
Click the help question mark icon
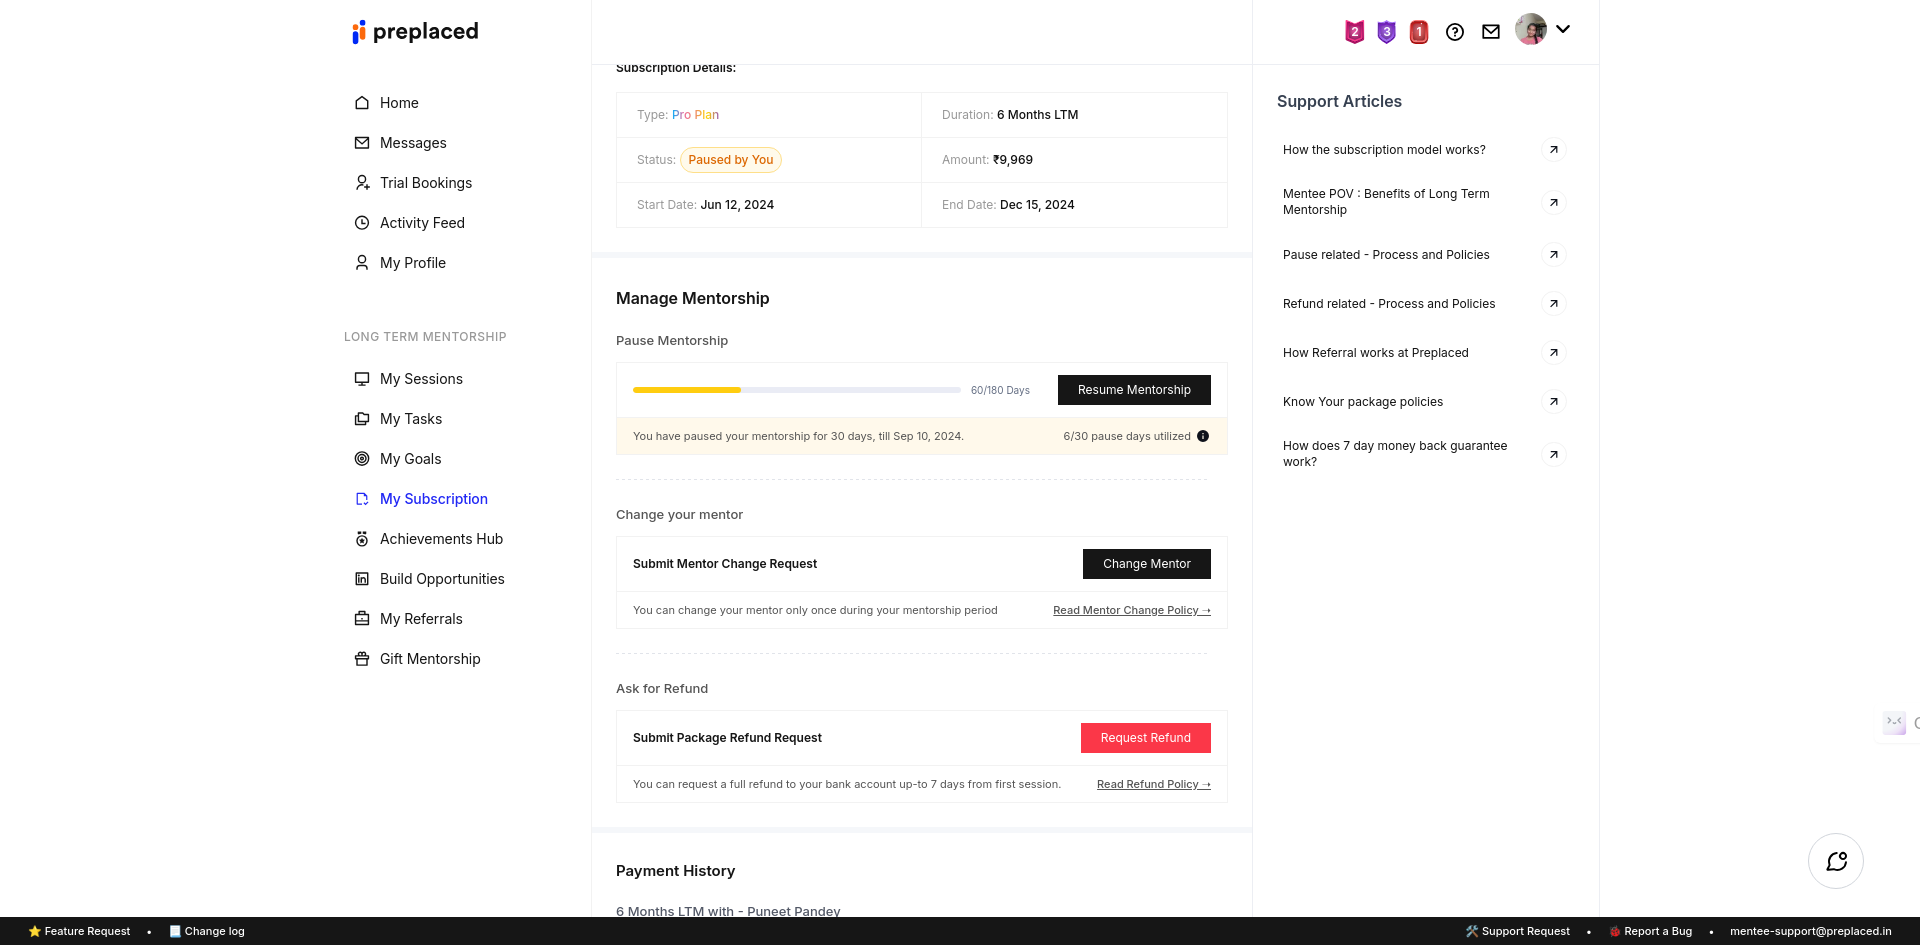pyautogui.click(x=1455, y=32)
